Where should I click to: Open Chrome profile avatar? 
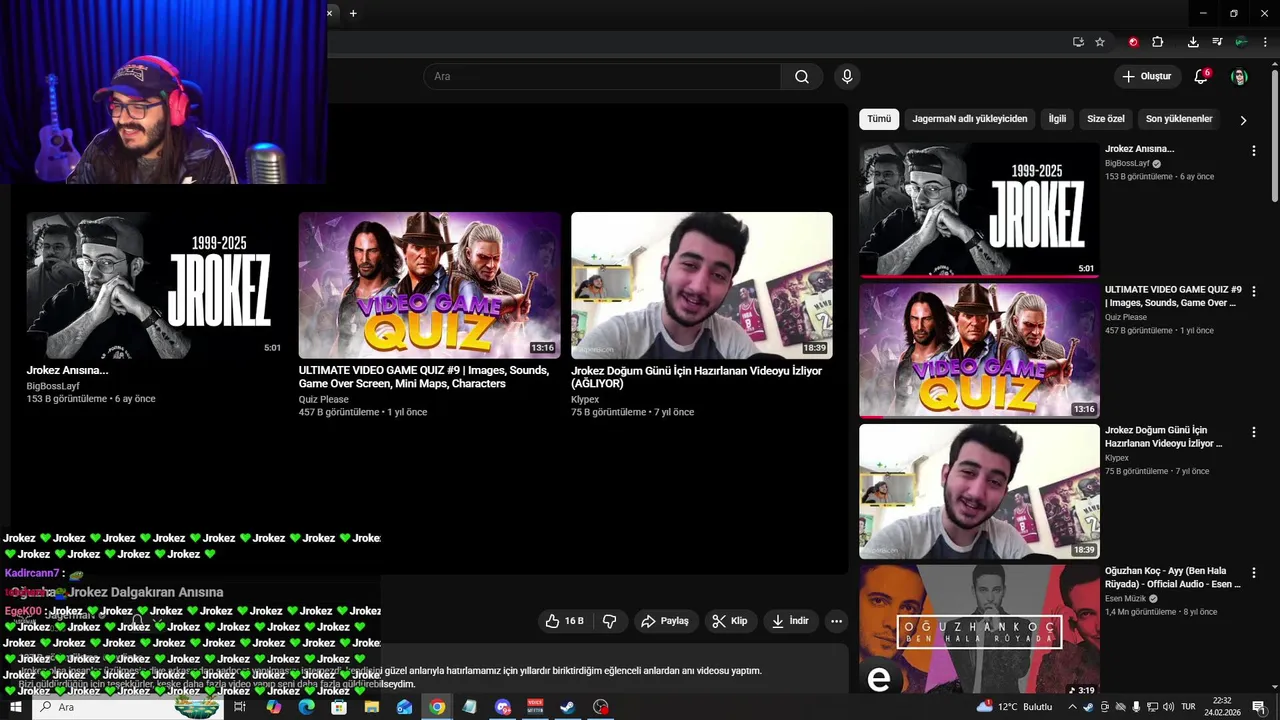coord(1241,42)
